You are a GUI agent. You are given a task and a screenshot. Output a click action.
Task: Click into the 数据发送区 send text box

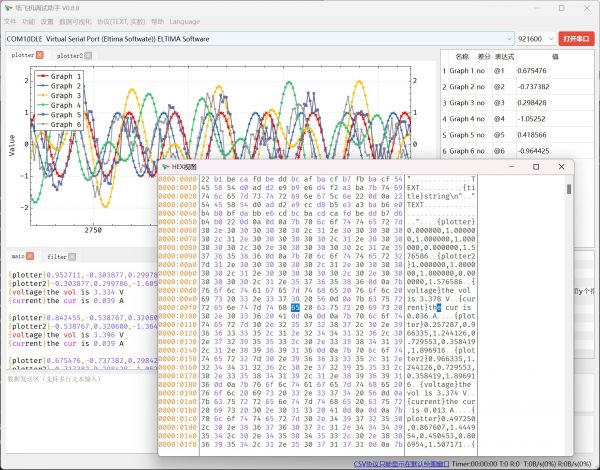click(x=80, y=411)
